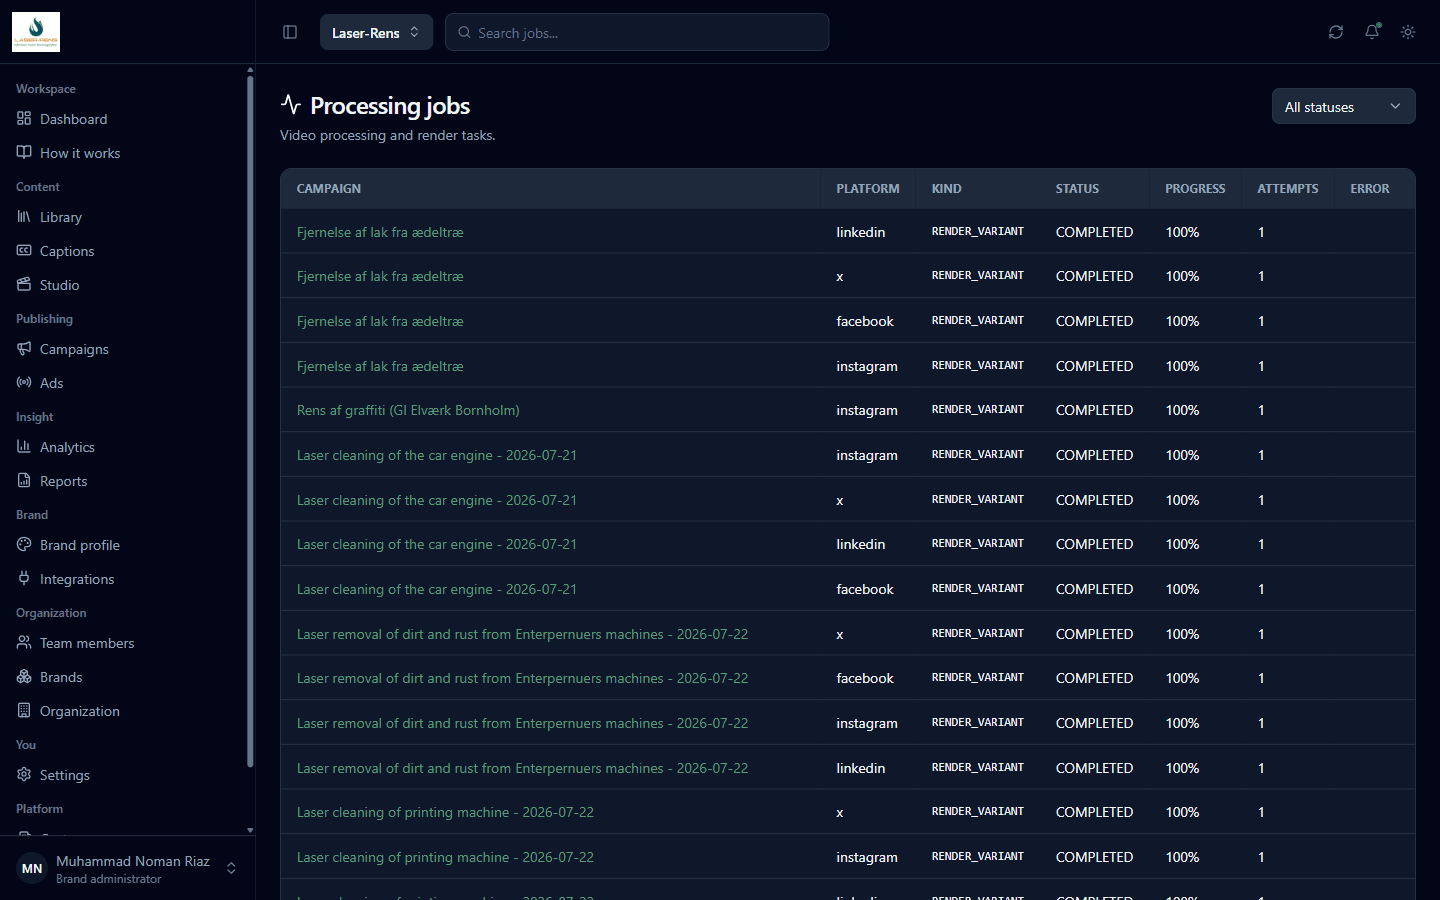Open Laser removal of dirt facebook campaign

point(522,678)
